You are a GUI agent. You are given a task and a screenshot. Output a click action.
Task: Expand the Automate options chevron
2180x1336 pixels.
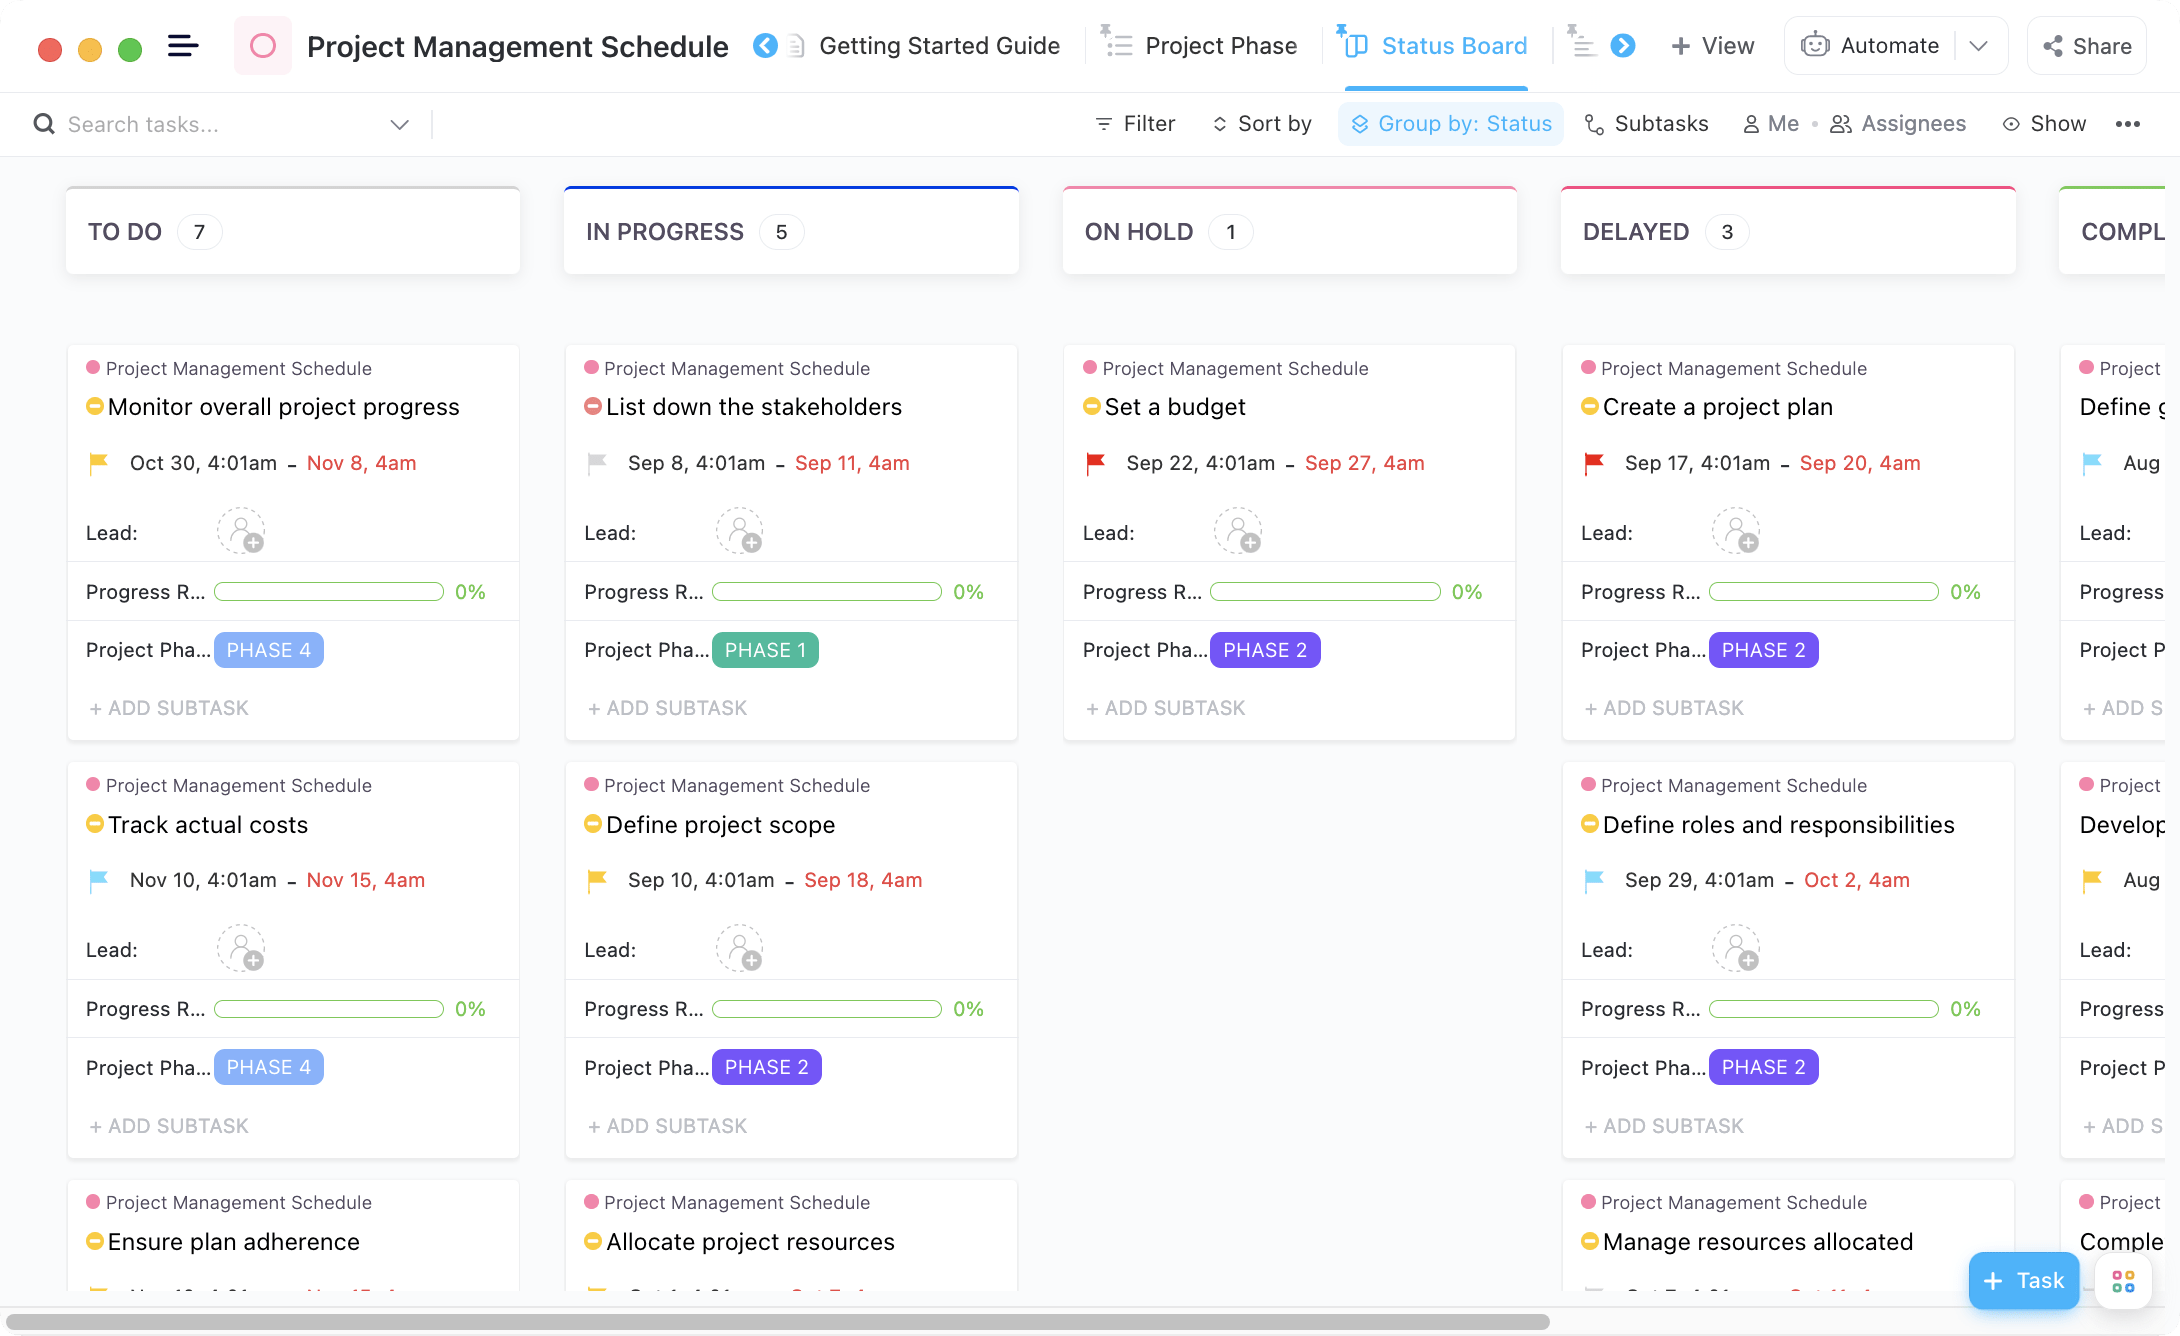click(x=1978, y=45)
